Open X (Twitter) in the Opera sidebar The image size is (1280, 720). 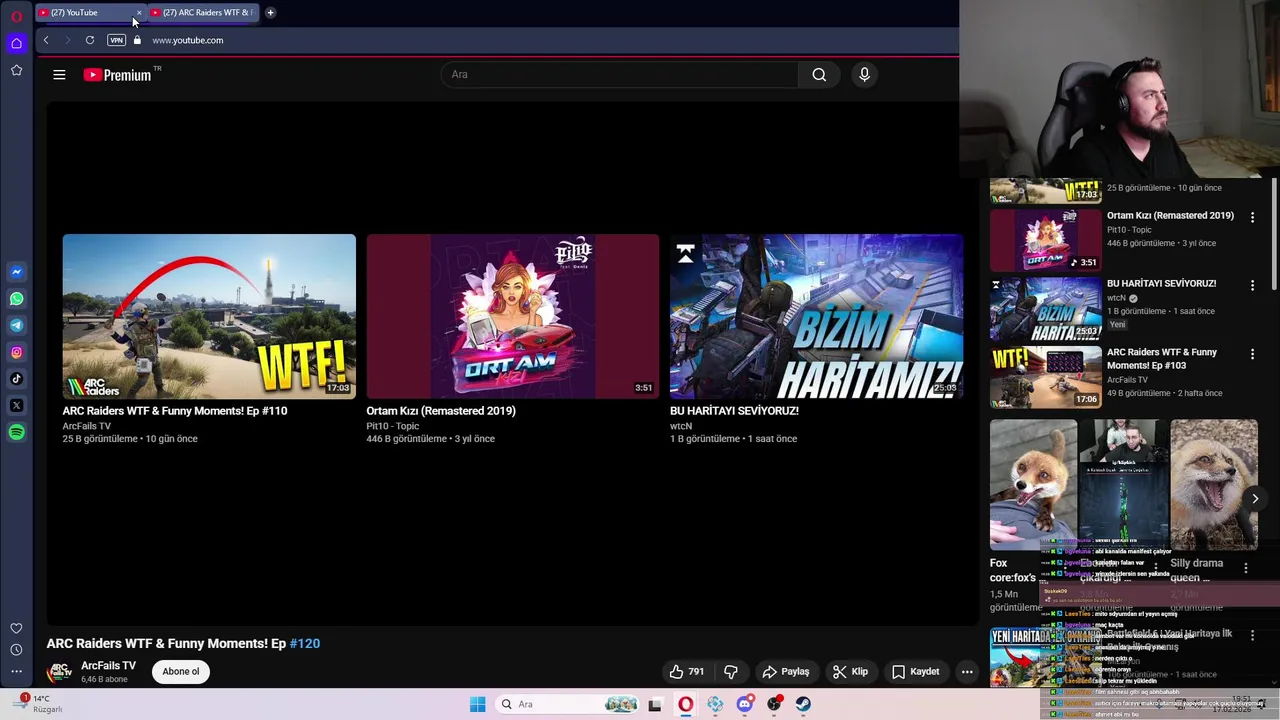click(x=16, y=405)
